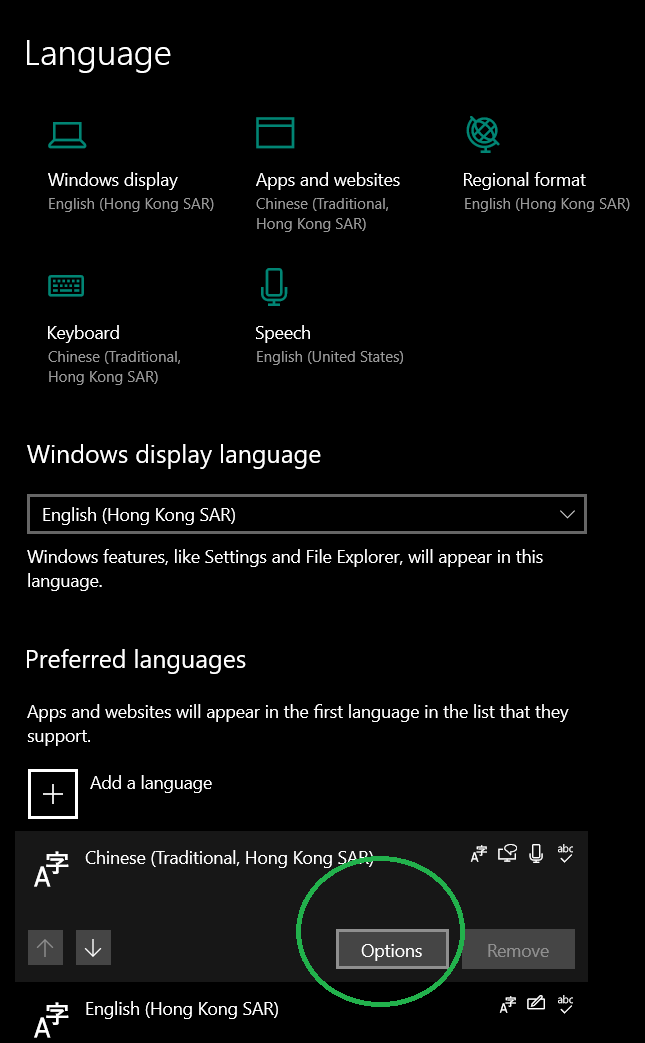Click speech recognition icon on Chinese language row
Image resolution: width=645 pixels, height=1043 pixels.
(536, 853)
